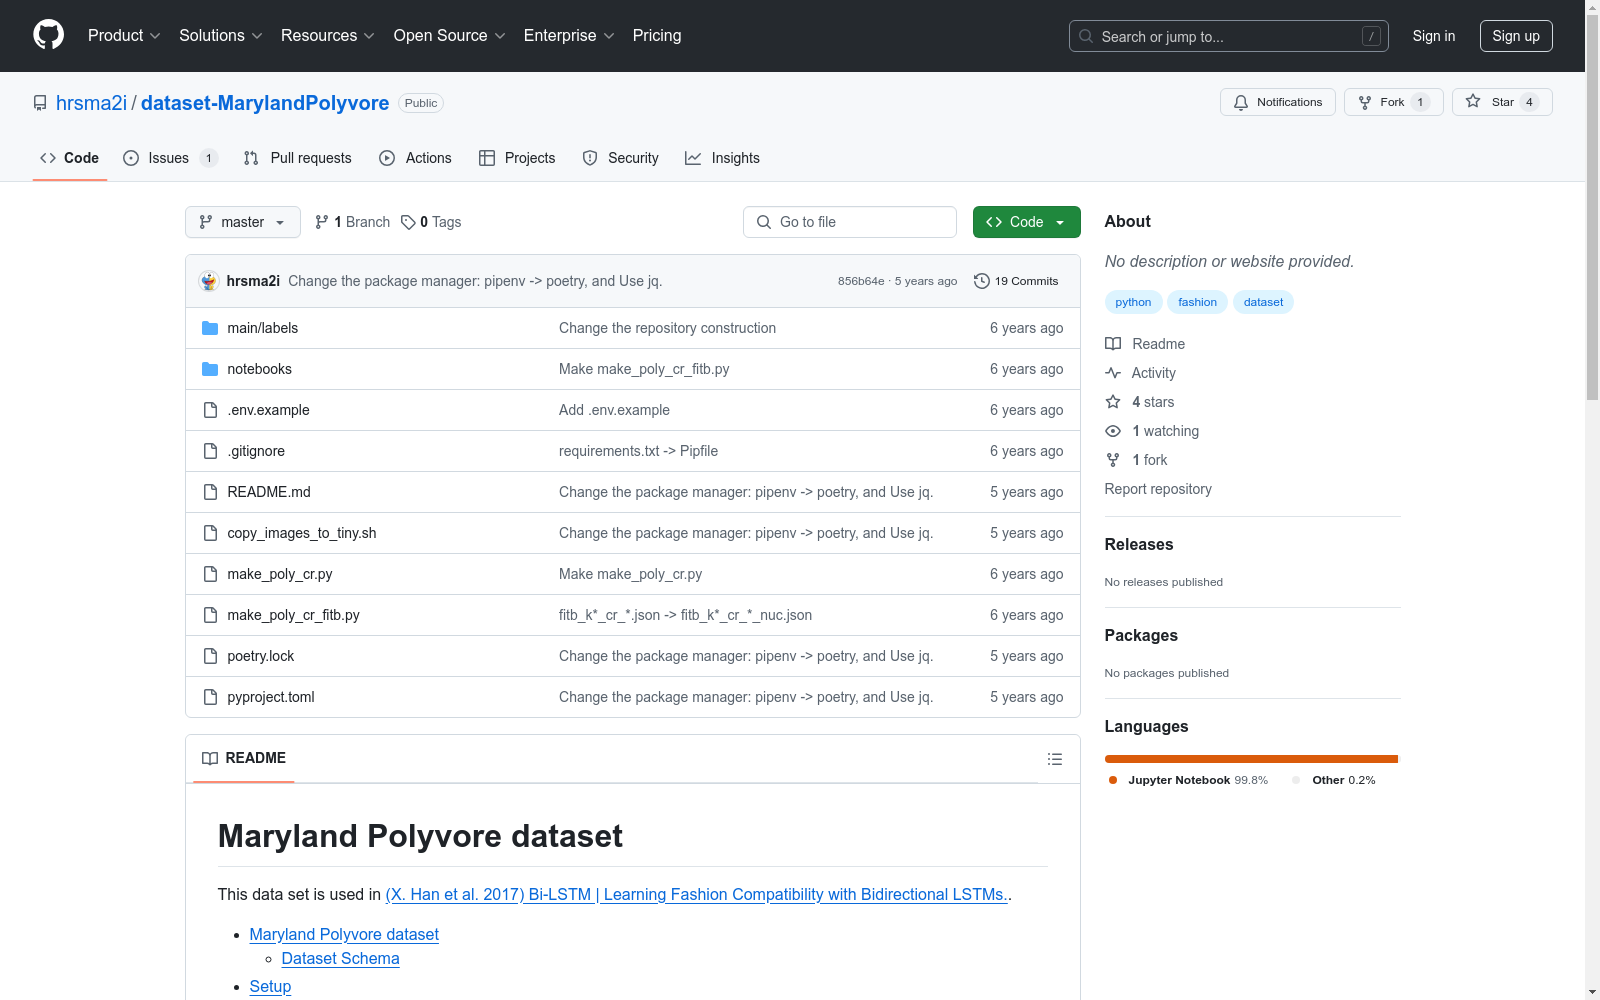Click the Activity pulse icon
Image resolution: width=1600 pixels, height=1000 pixels.
click(x=1113, y=373)
